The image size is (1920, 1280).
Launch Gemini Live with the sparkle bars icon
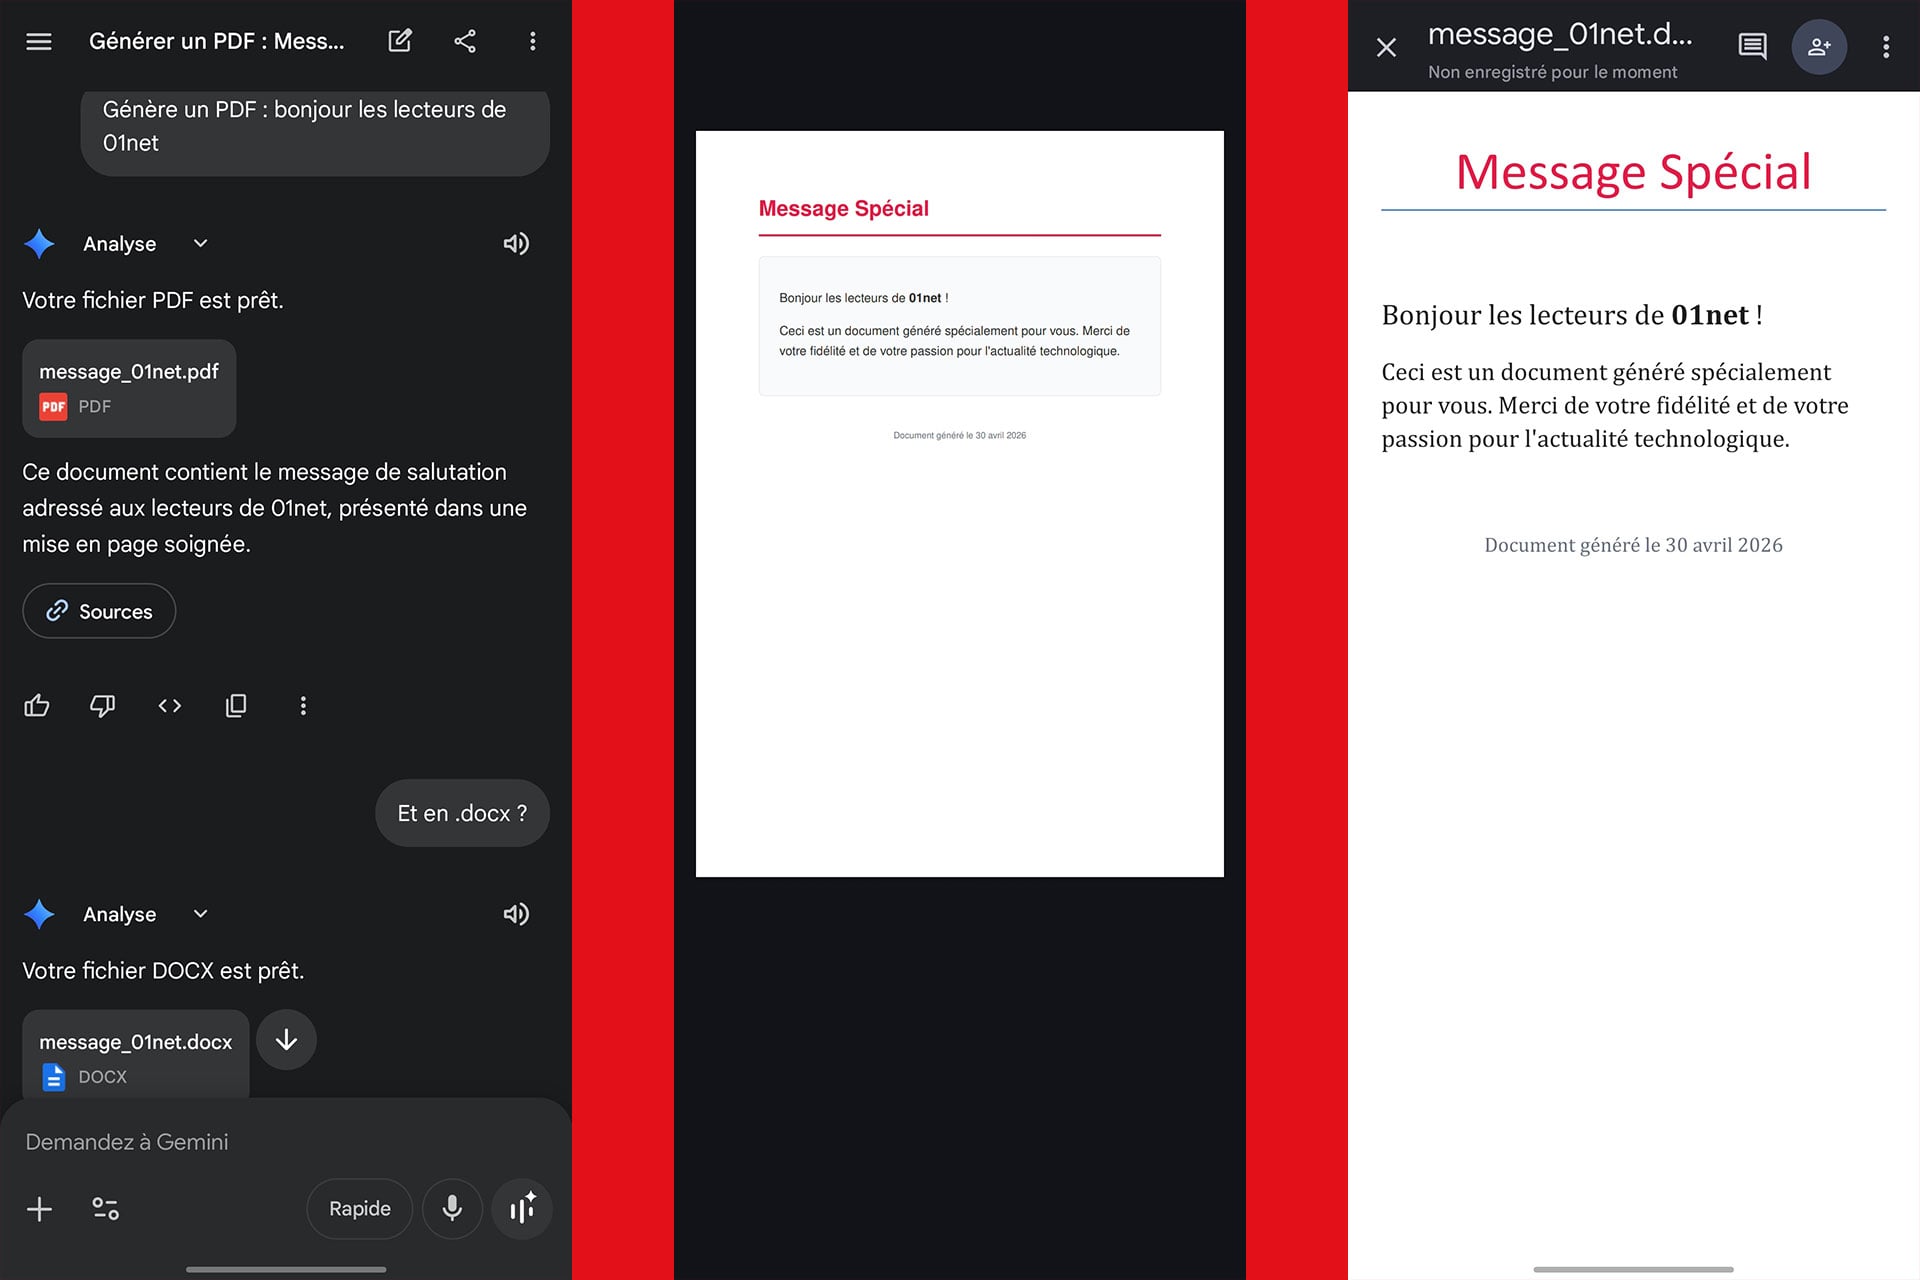tap(522, 1209)
